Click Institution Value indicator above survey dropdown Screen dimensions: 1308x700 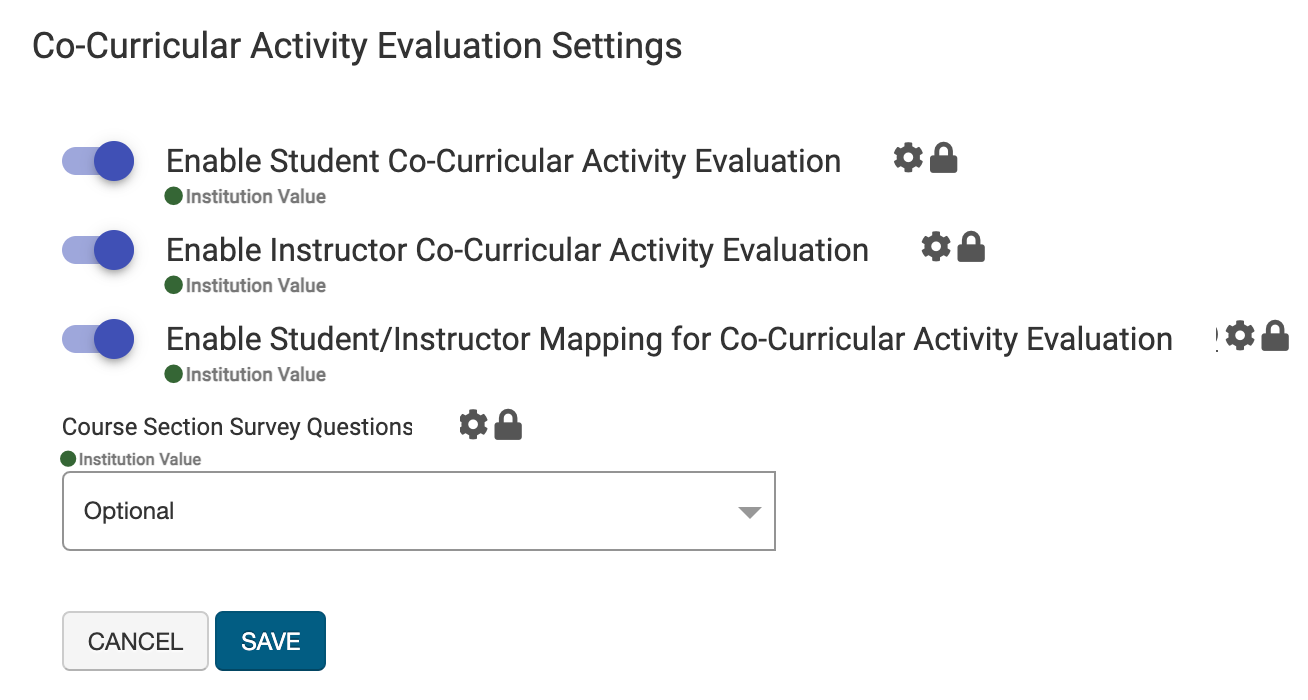click(131, 459)
